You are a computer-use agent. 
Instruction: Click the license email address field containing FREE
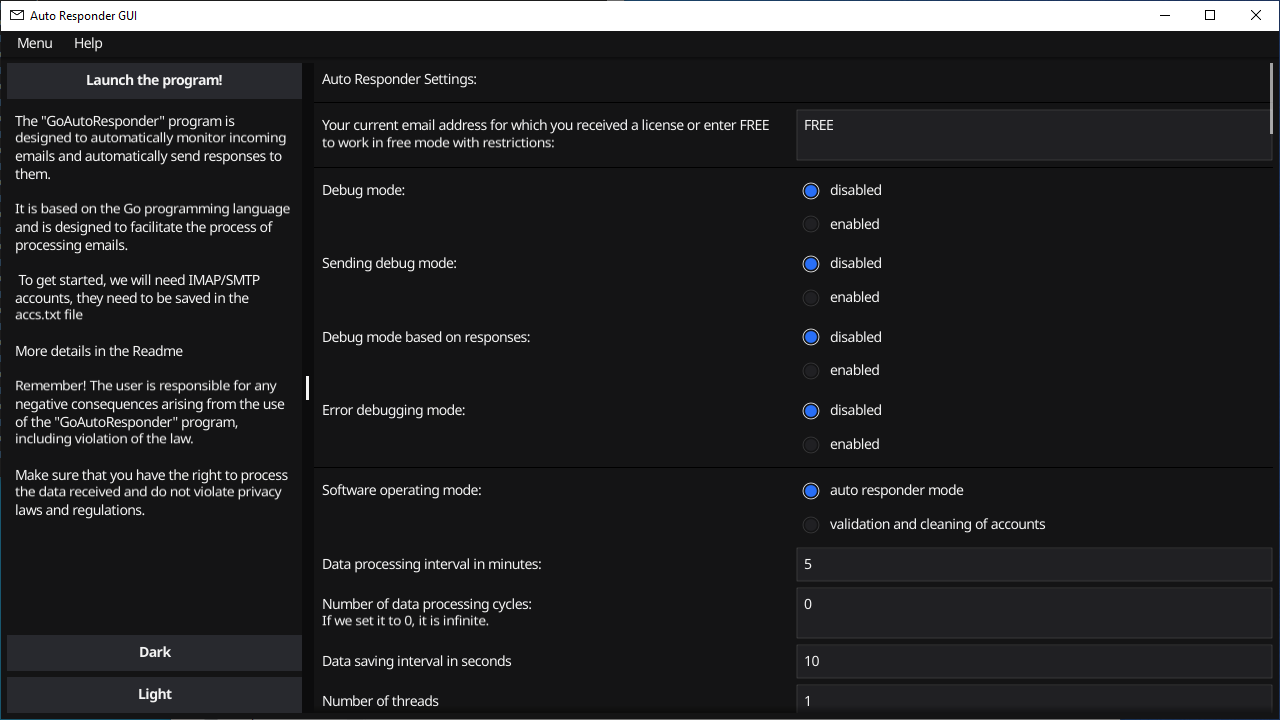coord(1034,135)
